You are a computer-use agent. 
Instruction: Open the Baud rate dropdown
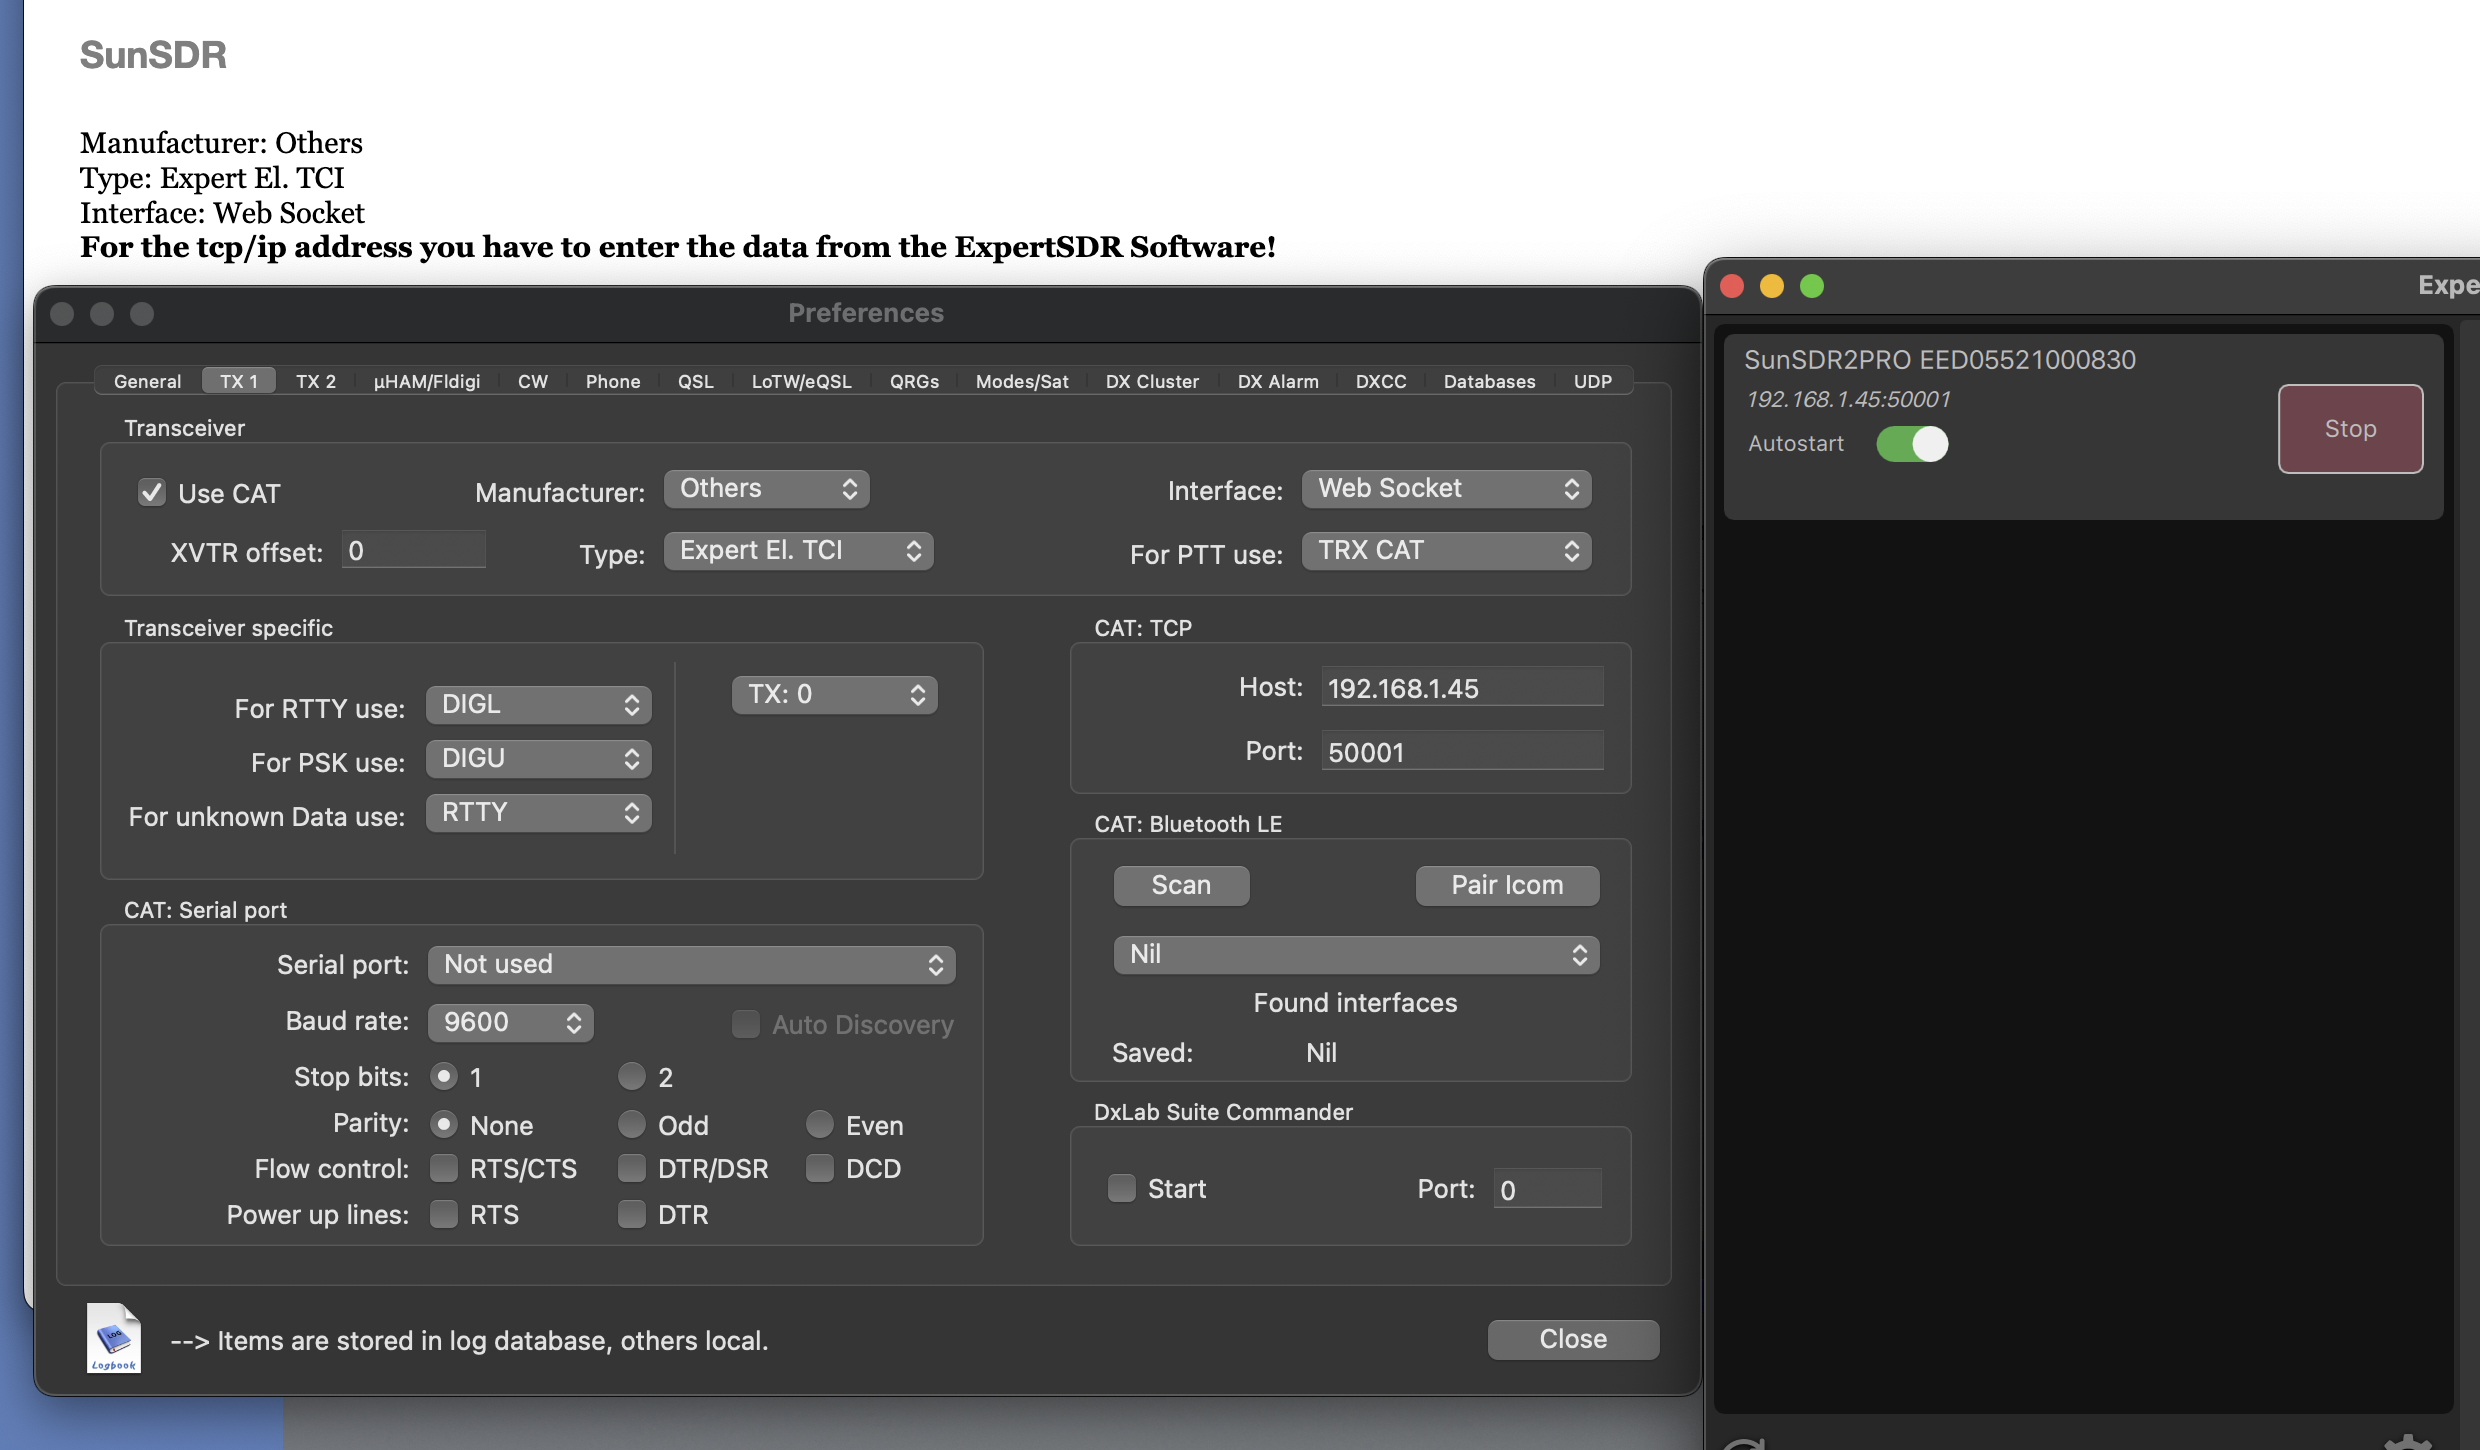click(x=510, y=1023)
